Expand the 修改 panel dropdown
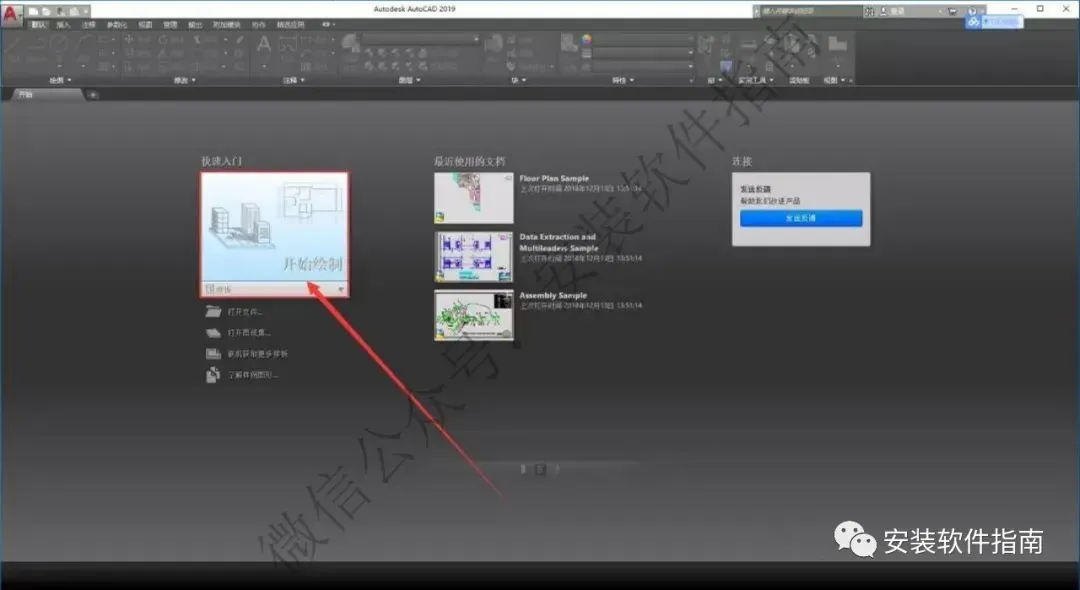 [x=185, y=81]
